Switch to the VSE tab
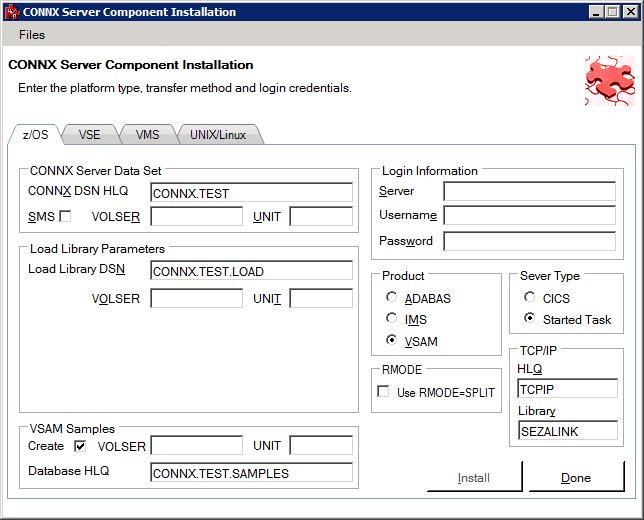The image size is (644, 520). coord(90,135)
